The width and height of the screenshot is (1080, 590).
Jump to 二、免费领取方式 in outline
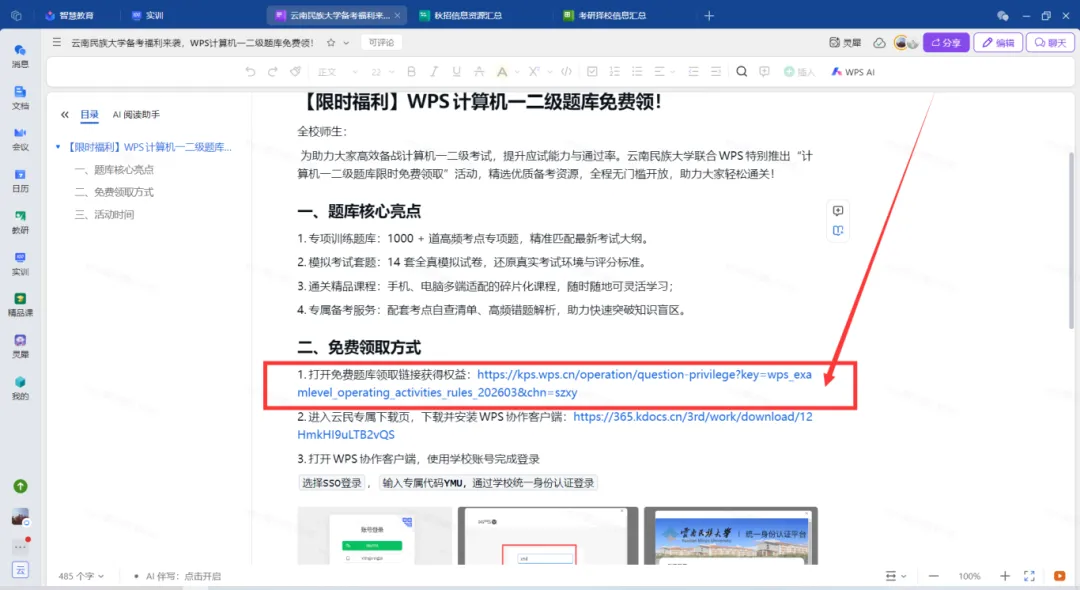coord(114,192)
